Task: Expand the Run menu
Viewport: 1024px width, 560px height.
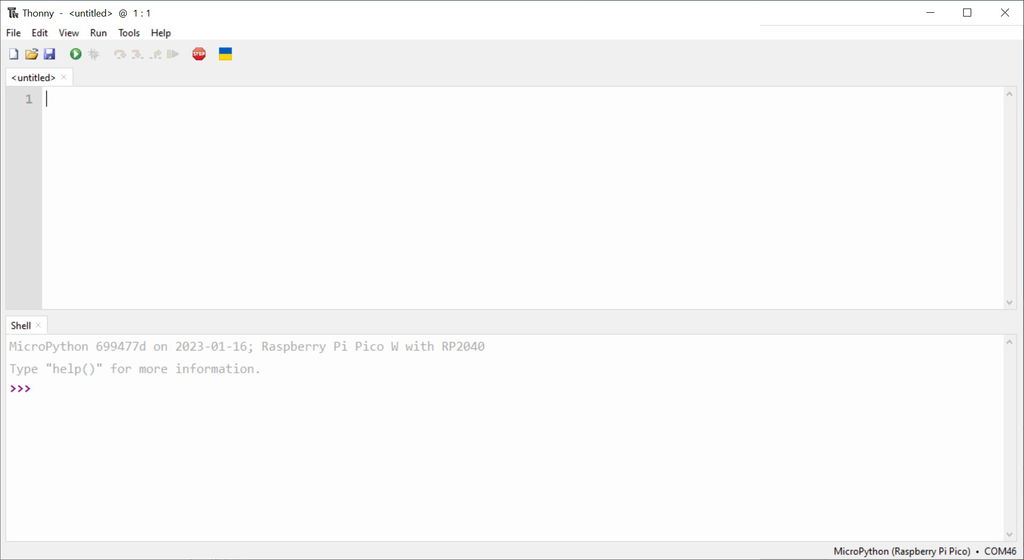Action: pos(98,33)
